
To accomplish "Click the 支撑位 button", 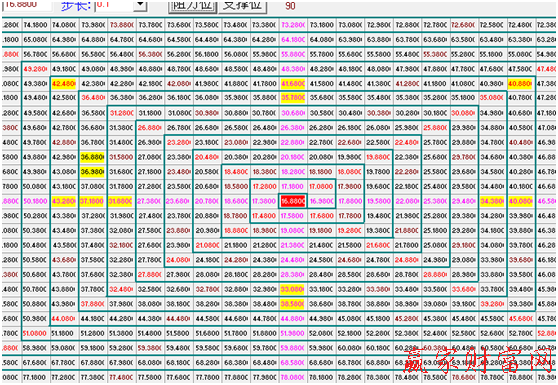I will tap(242, 6).
